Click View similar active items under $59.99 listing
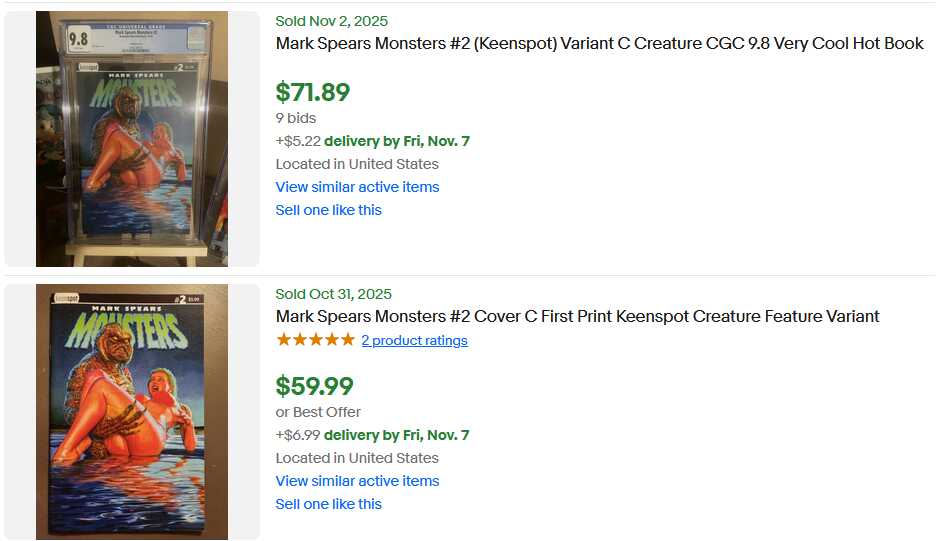The height and width of the screenshot is (541, 940). (x=357, y=481)
